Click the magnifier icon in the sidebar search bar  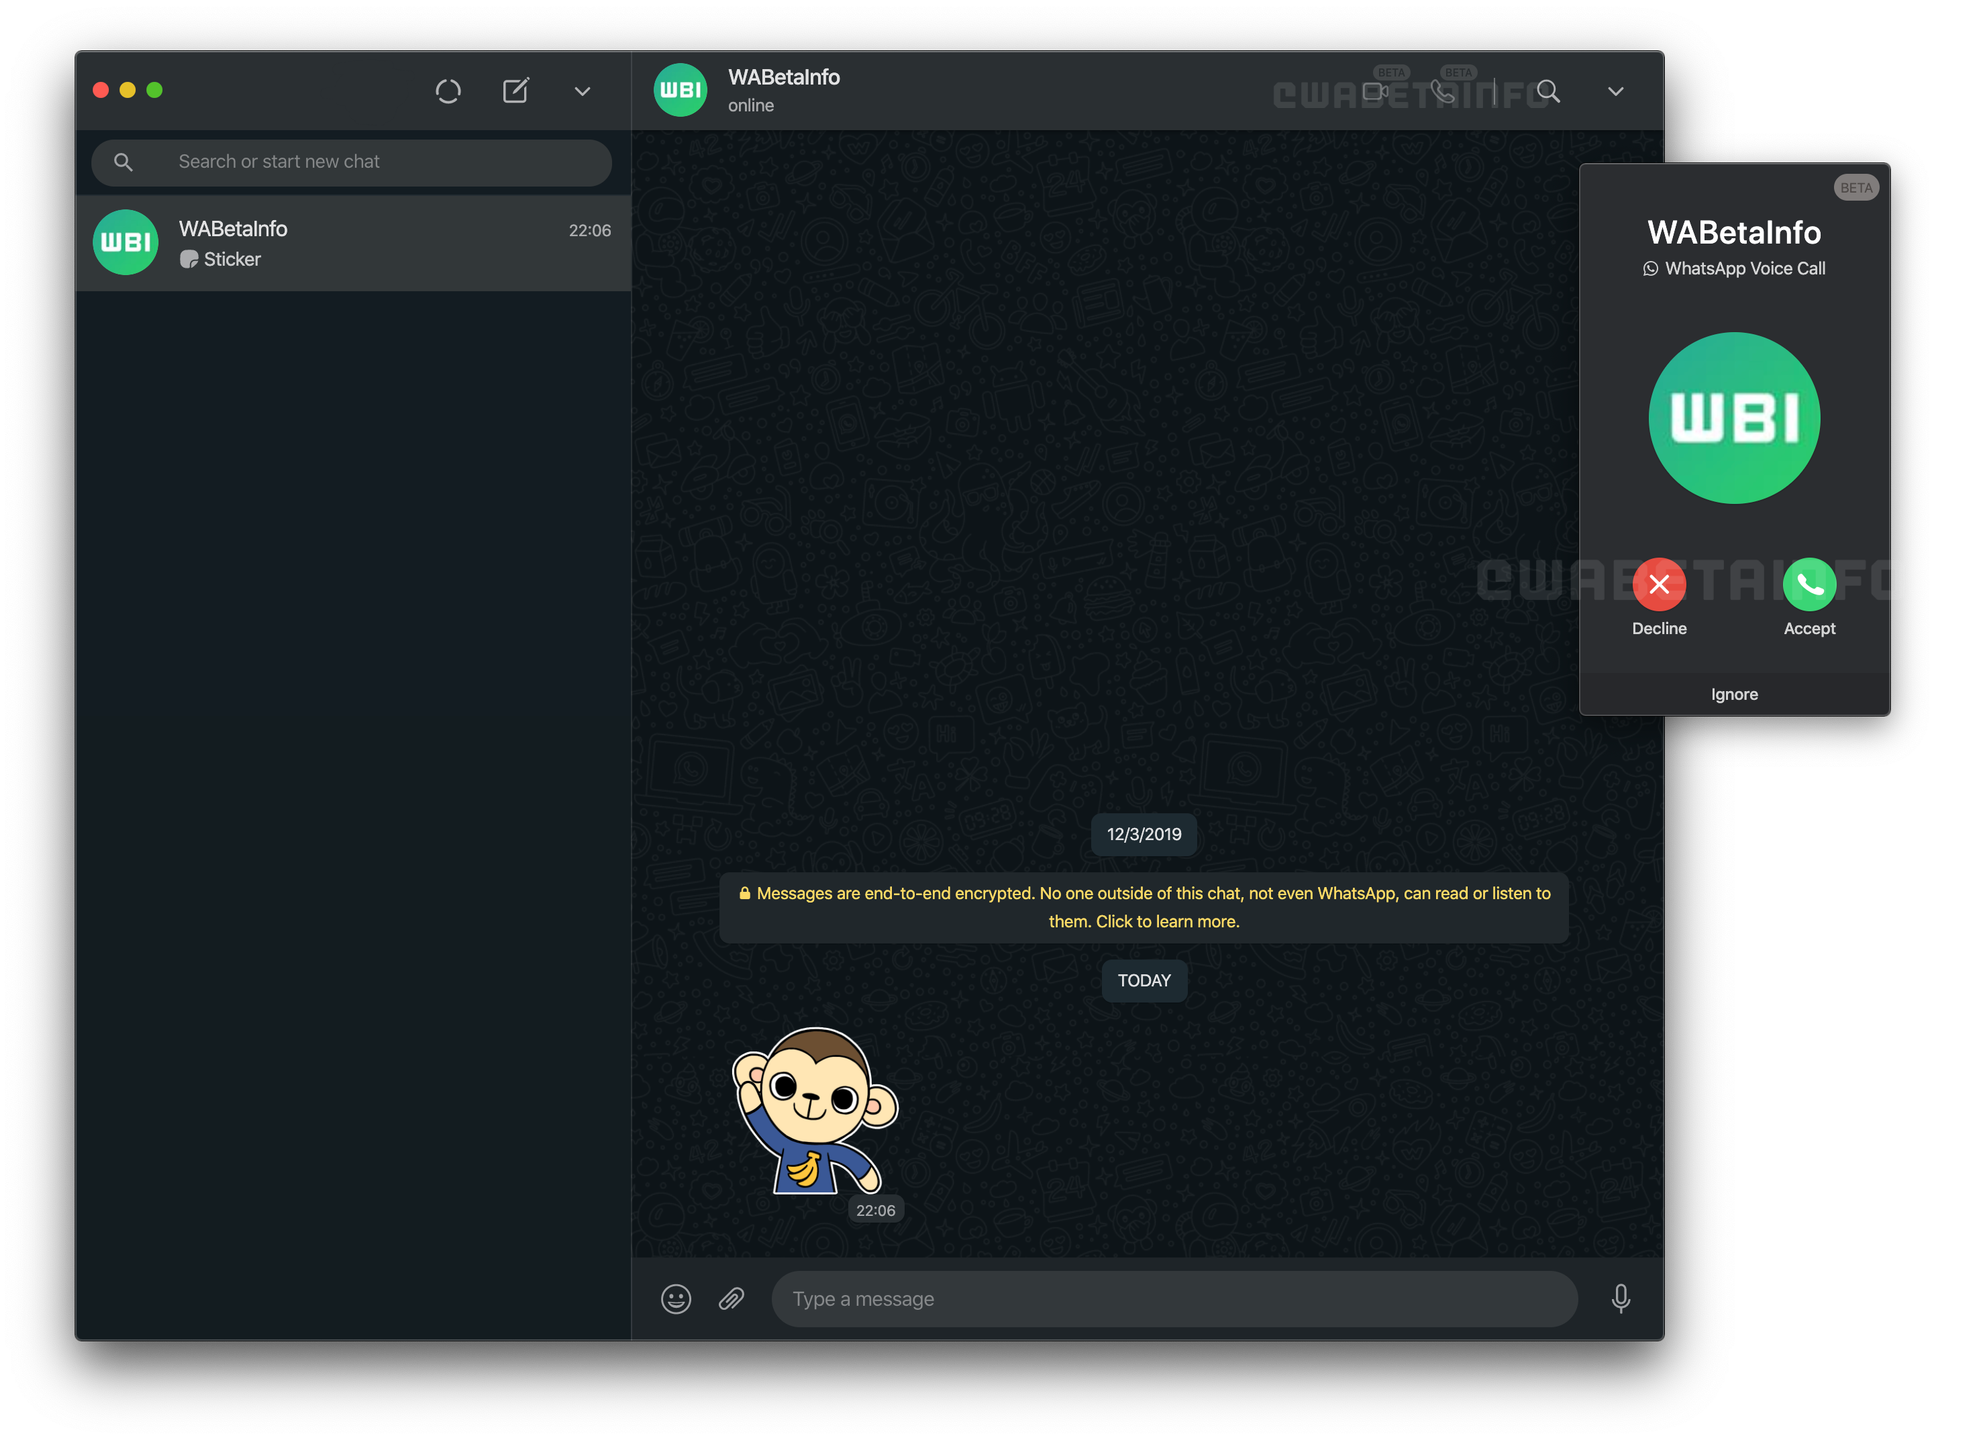pyautogui.click(x=123, y=161)
